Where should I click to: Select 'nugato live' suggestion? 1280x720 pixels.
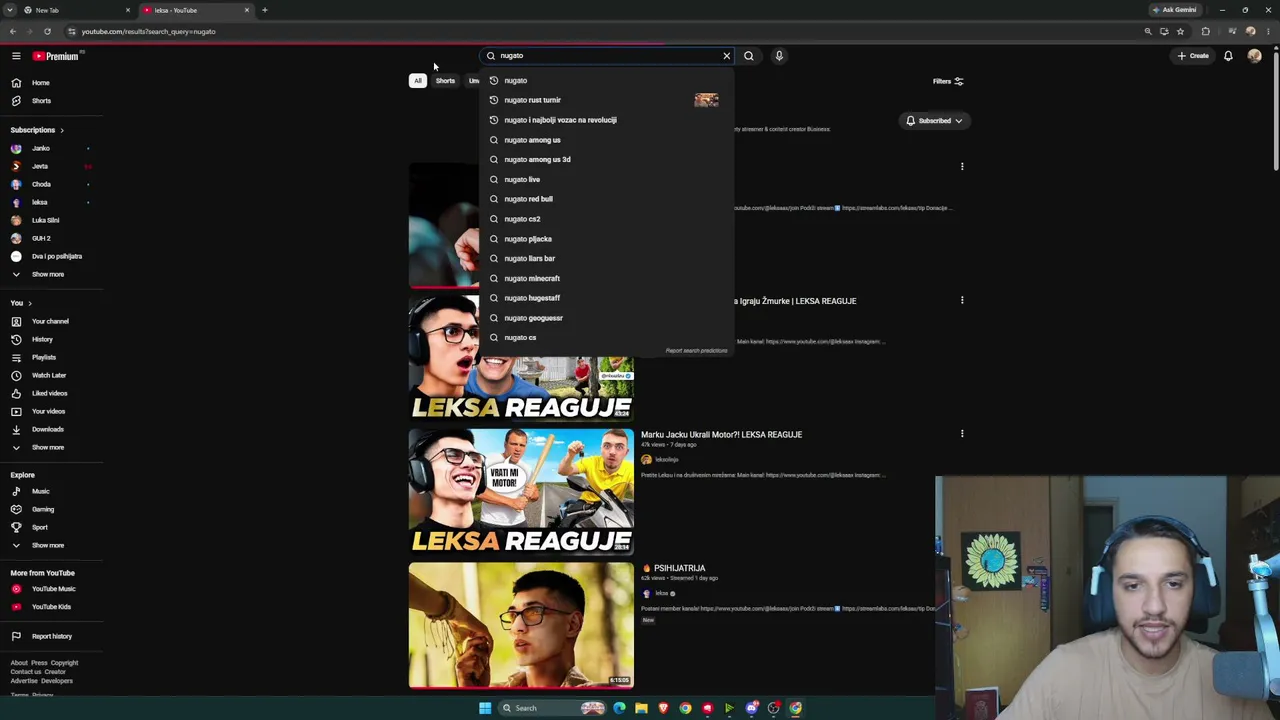coord(606,180)
